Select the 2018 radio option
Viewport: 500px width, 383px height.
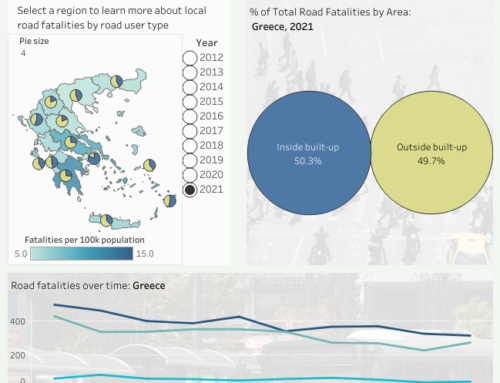coord(190,146)
